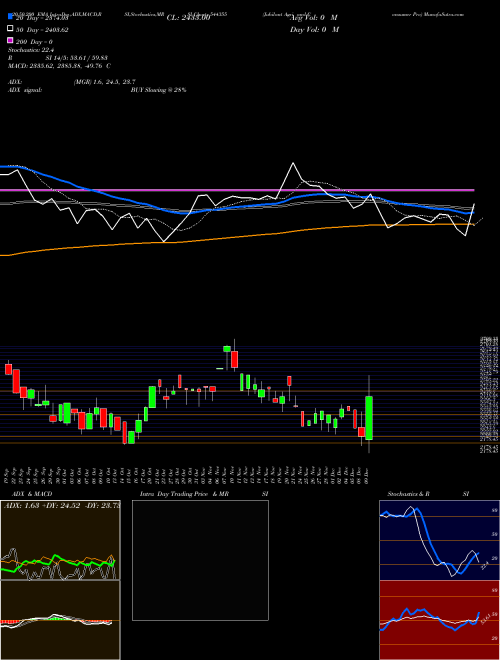
Task: Select the '200 Day = 0' legend text
Action: pyautogui.click(x=35, y=42)
